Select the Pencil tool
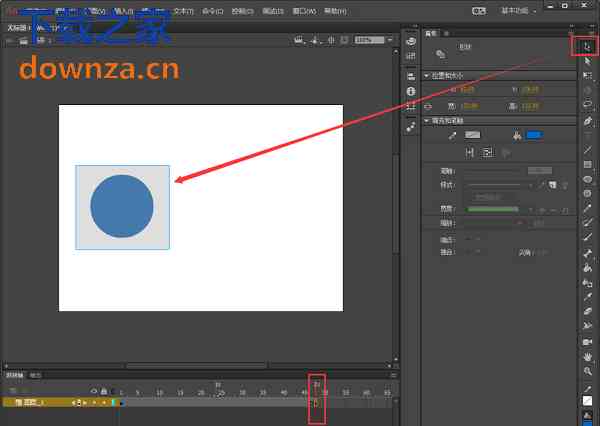The image size is (600, 426). point(587,208)
